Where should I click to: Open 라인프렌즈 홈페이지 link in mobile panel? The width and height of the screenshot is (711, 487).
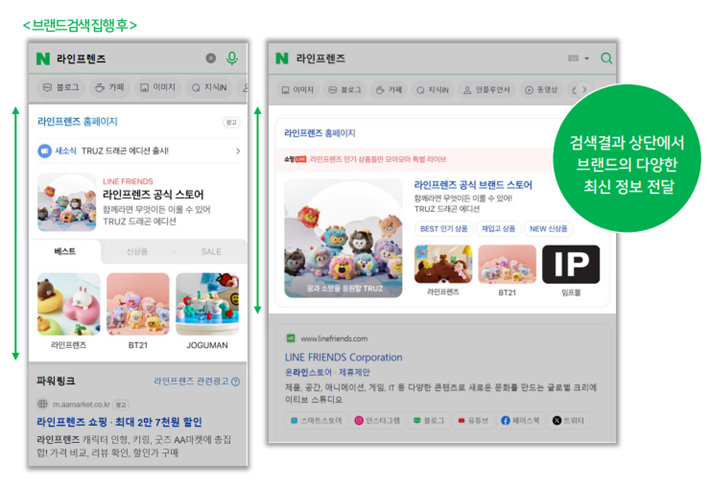(x=77, y=122)
